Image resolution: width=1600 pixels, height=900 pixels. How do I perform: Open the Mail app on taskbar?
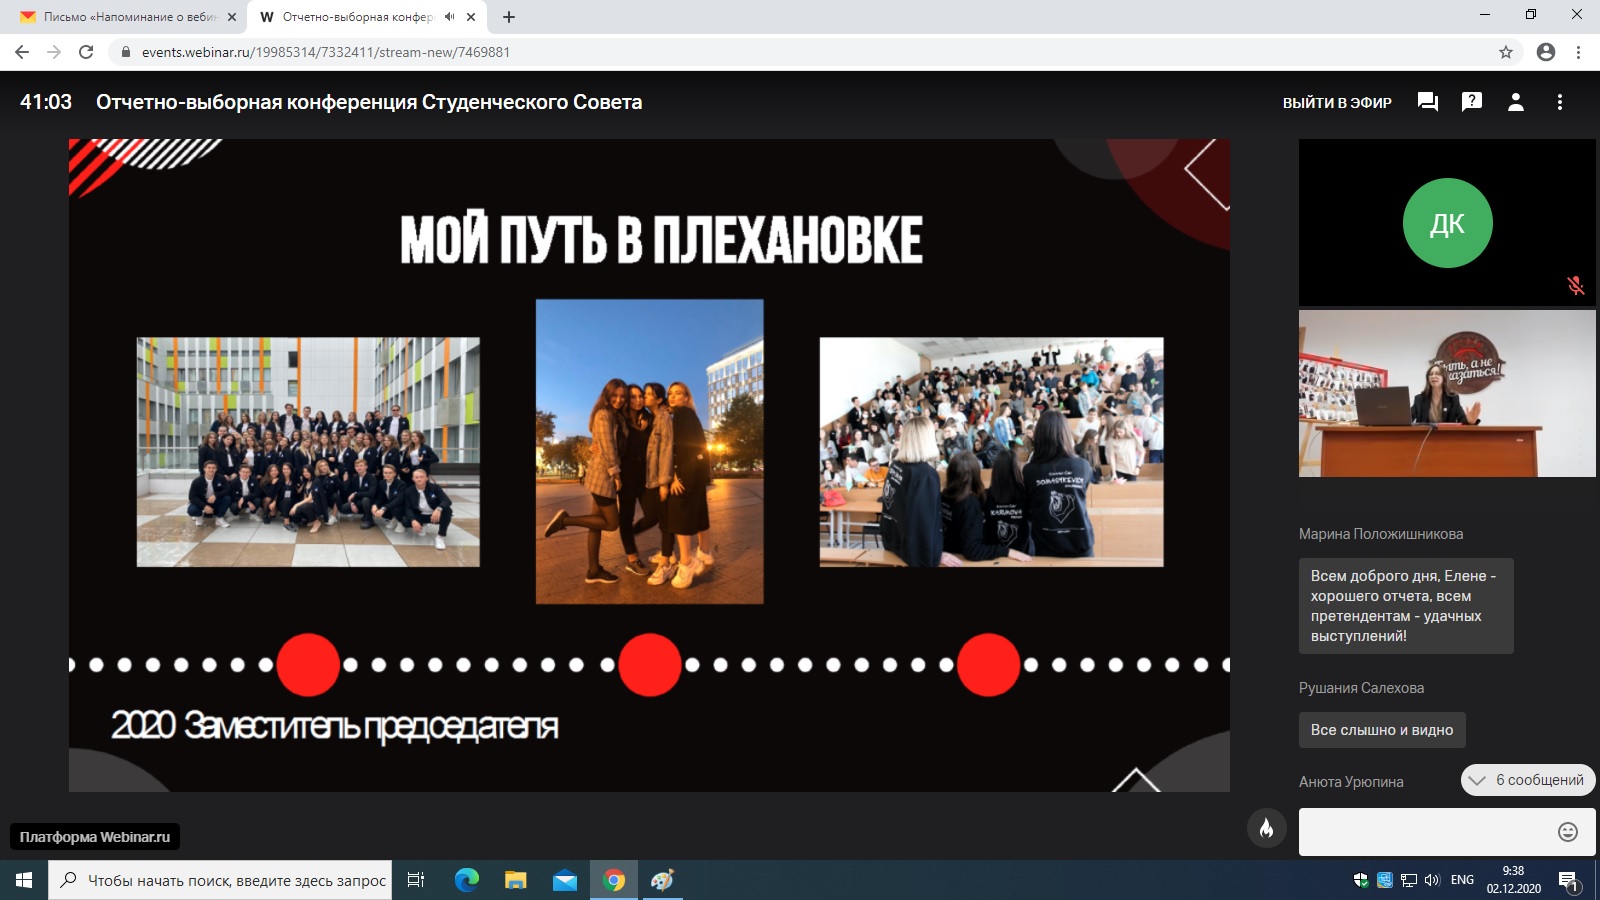pyautogui.click(x=565, y=880)
